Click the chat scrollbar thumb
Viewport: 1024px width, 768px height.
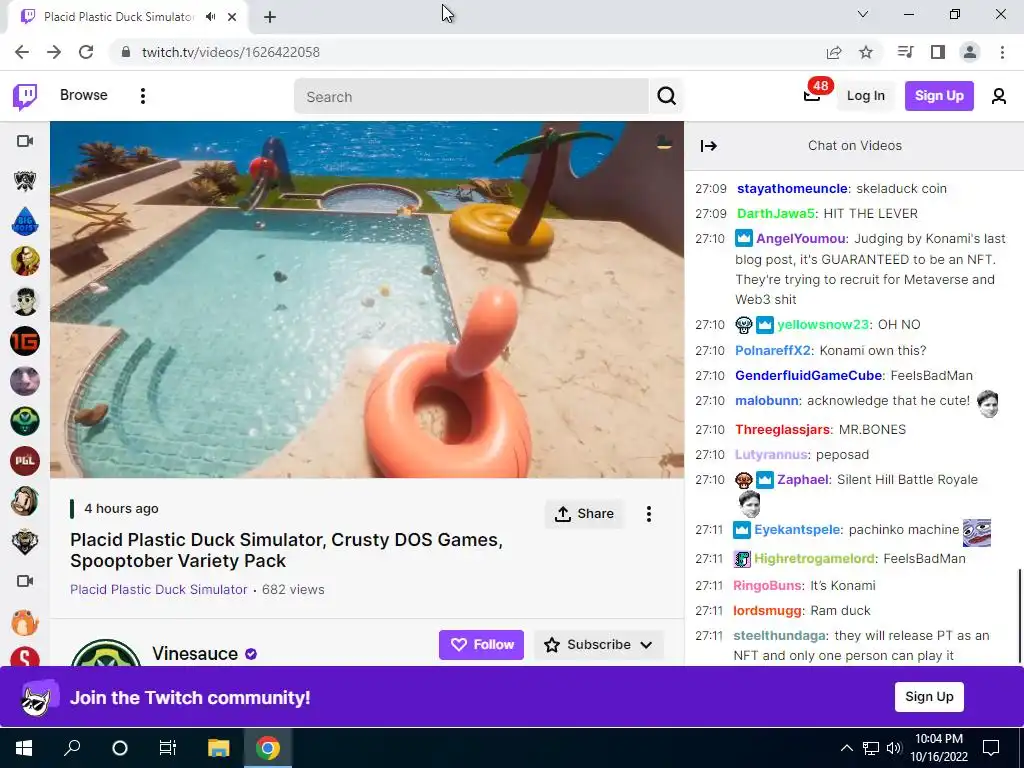tap(1019, 615)
